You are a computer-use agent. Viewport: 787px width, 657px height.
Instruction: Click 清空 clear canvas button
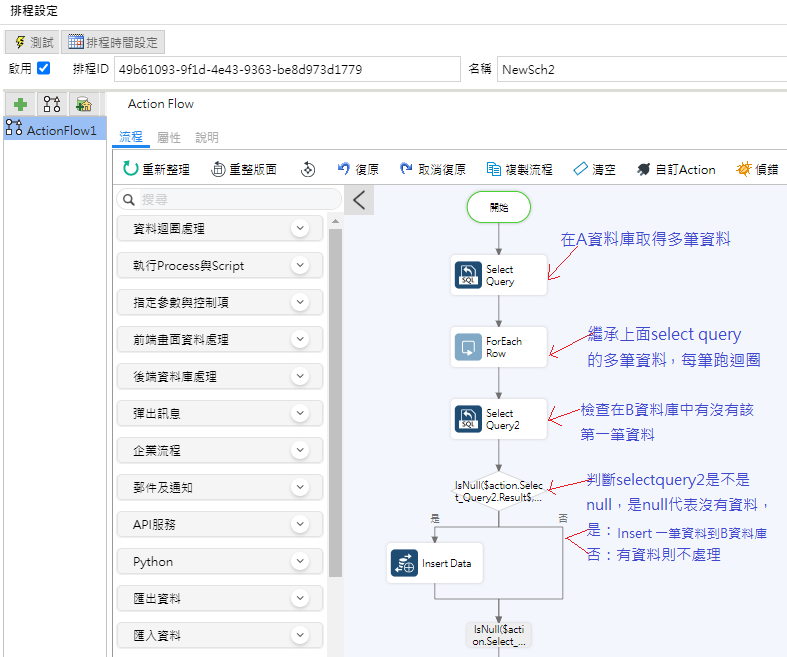(x=594, y=169)
